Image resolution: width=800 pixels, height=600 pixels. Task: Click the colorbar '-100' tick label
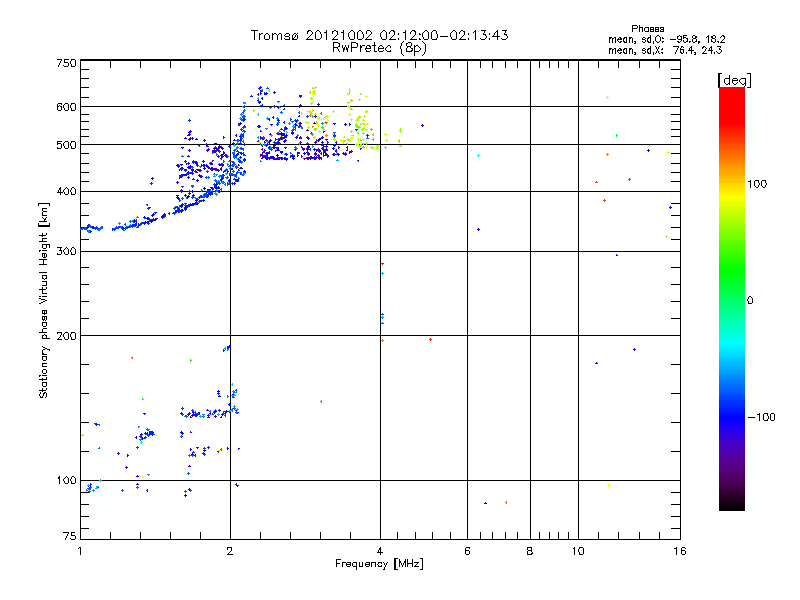coord(762,417)
